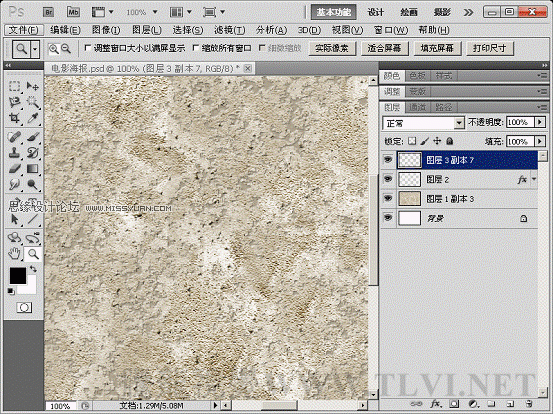The width and height of the screenshot is (553, 414).
Task: Hide the 背景 layer
Action: (388, 218)
